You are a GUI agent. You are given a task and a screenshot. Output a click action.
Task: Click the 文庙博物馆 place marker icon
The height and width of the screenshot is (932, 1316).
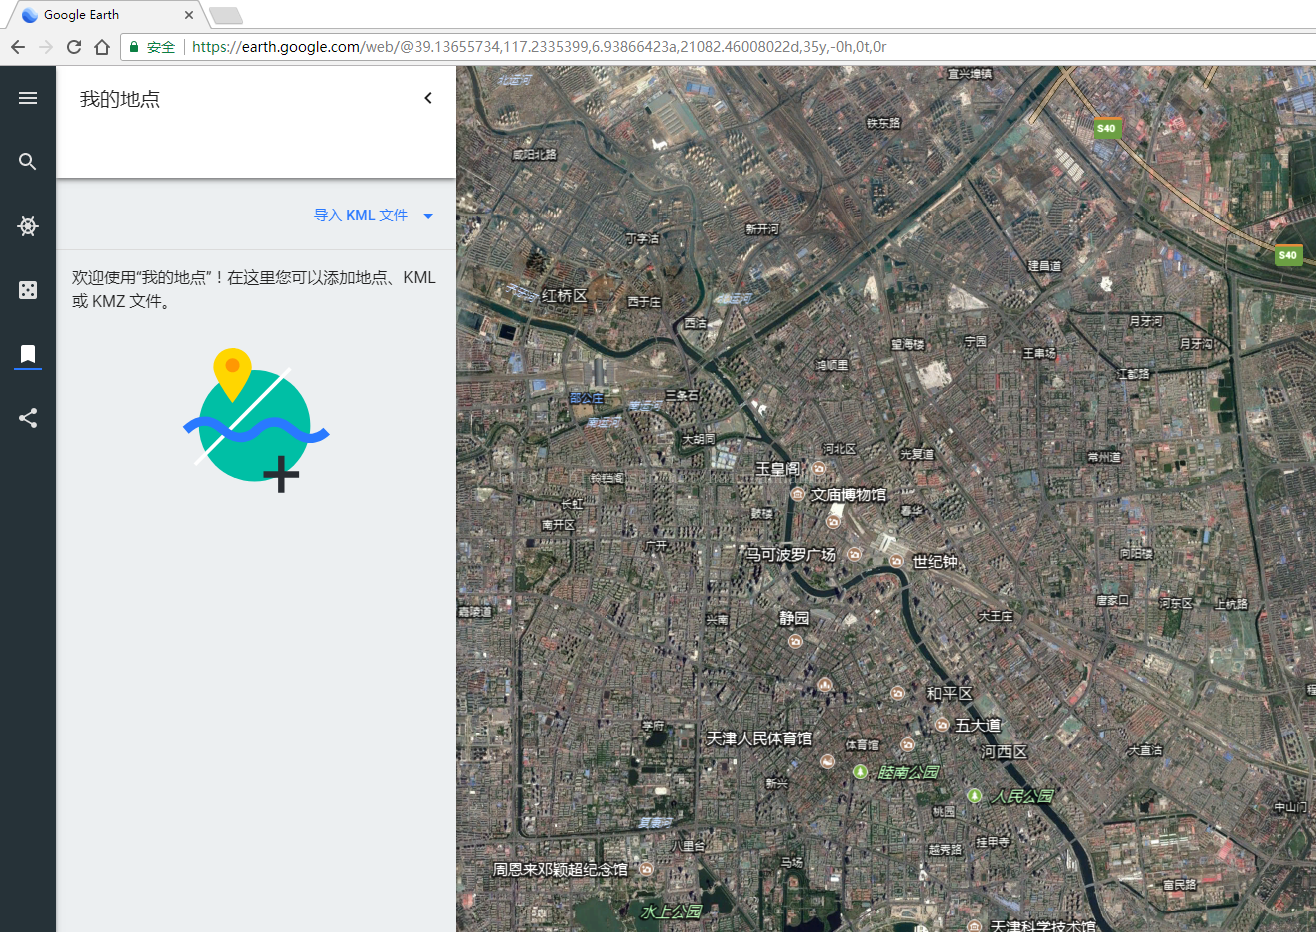[798, 494]
